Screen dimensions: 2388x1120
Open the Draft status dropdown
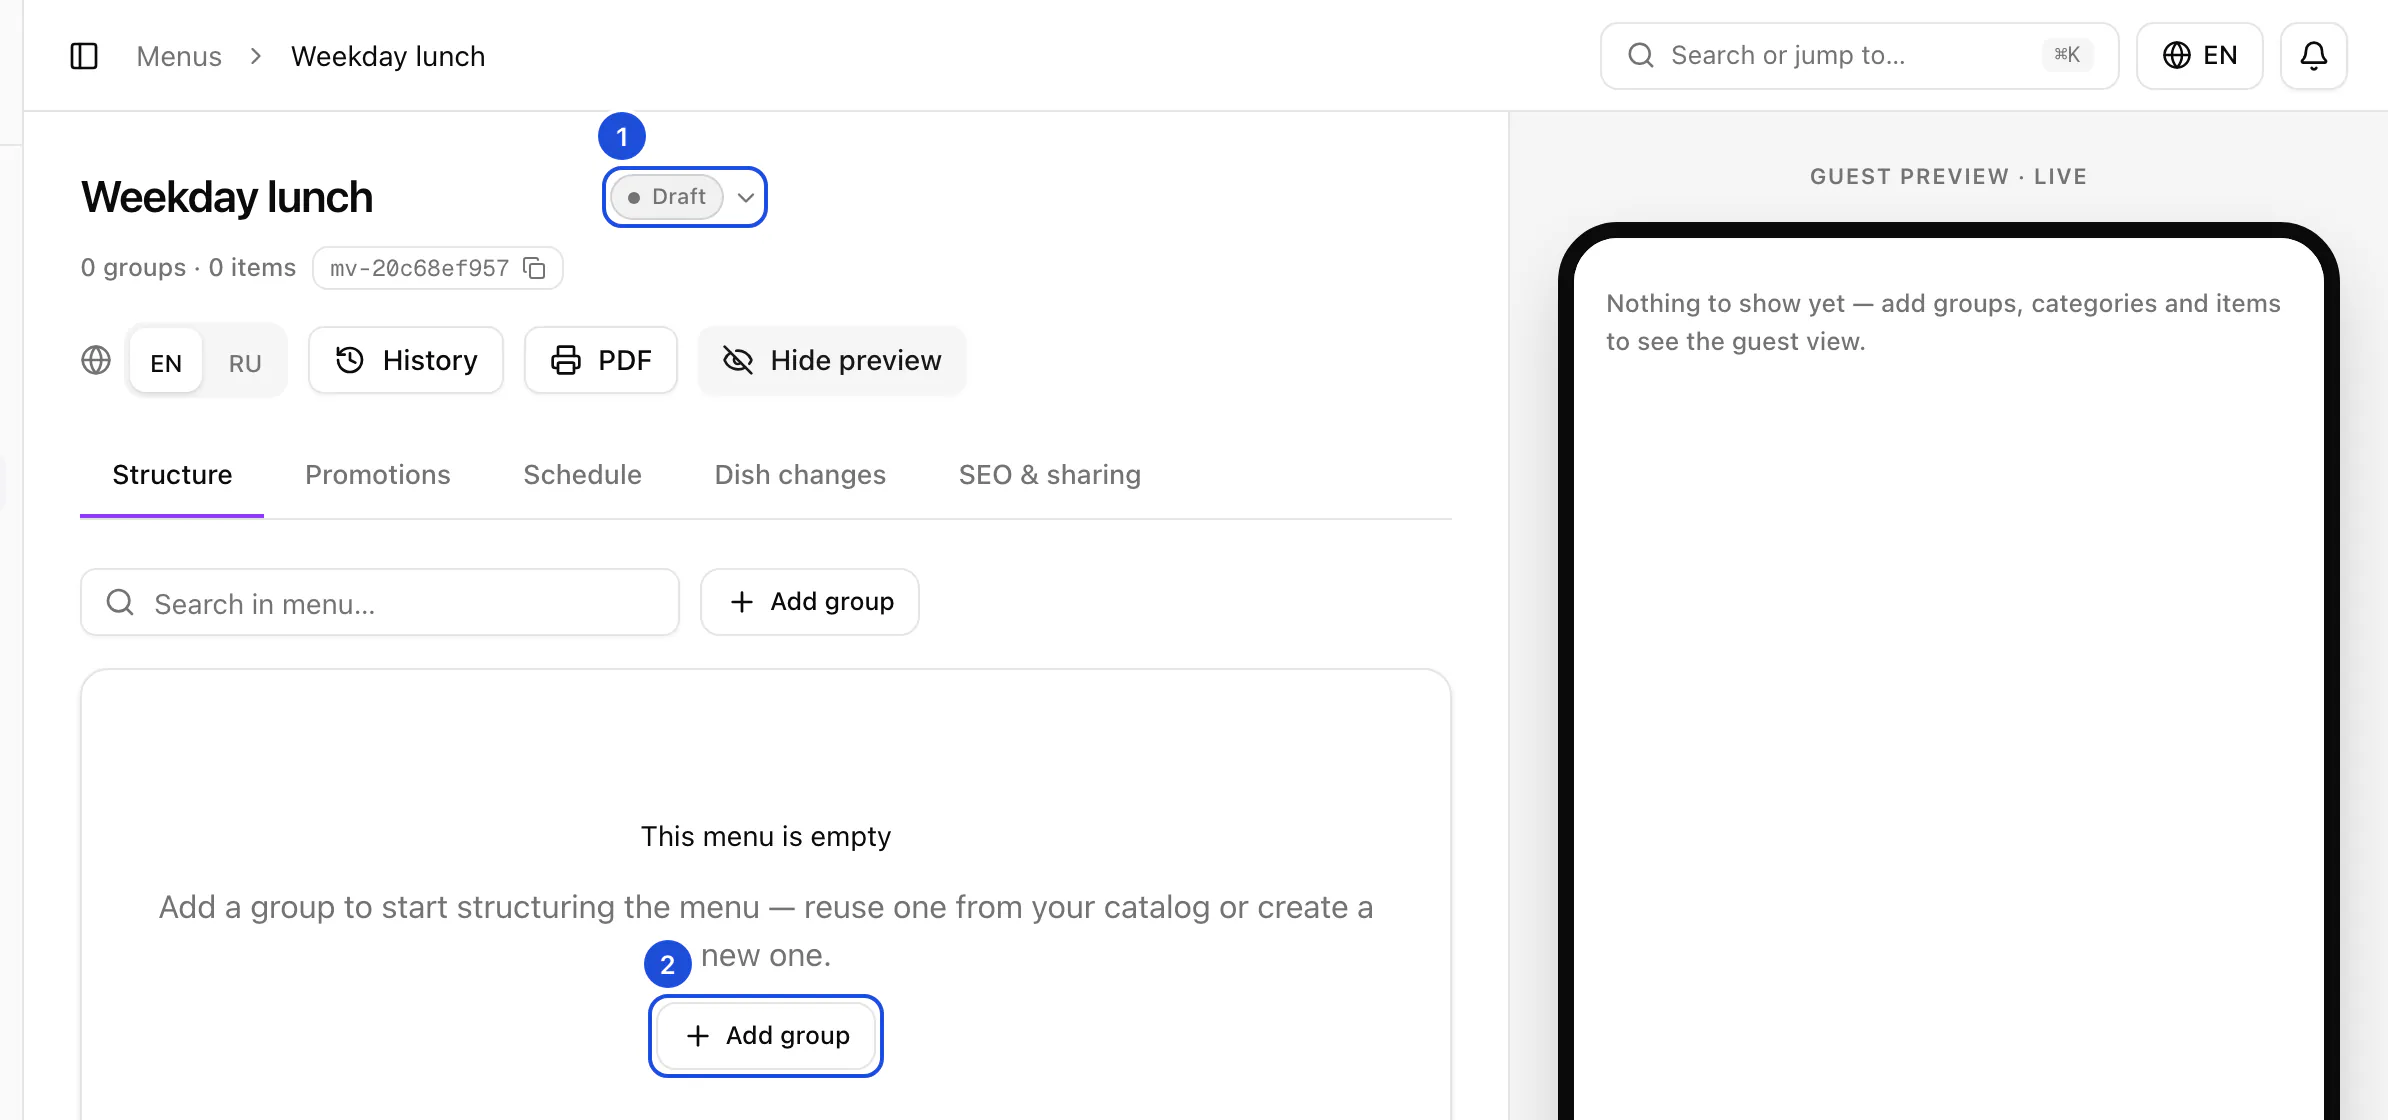(684, 197)
